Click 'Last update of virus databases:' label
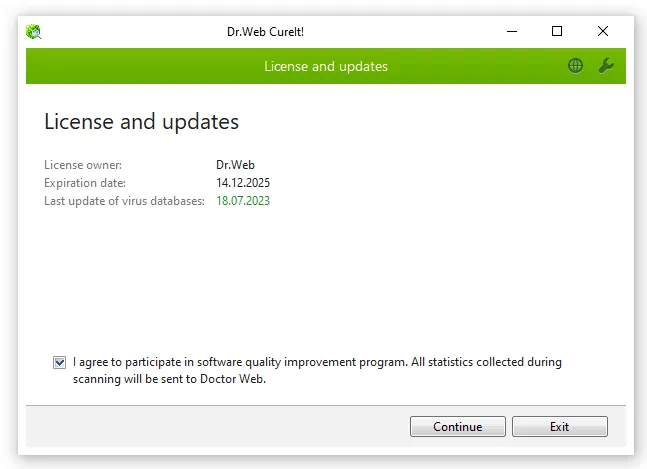 tap(124, 201)
